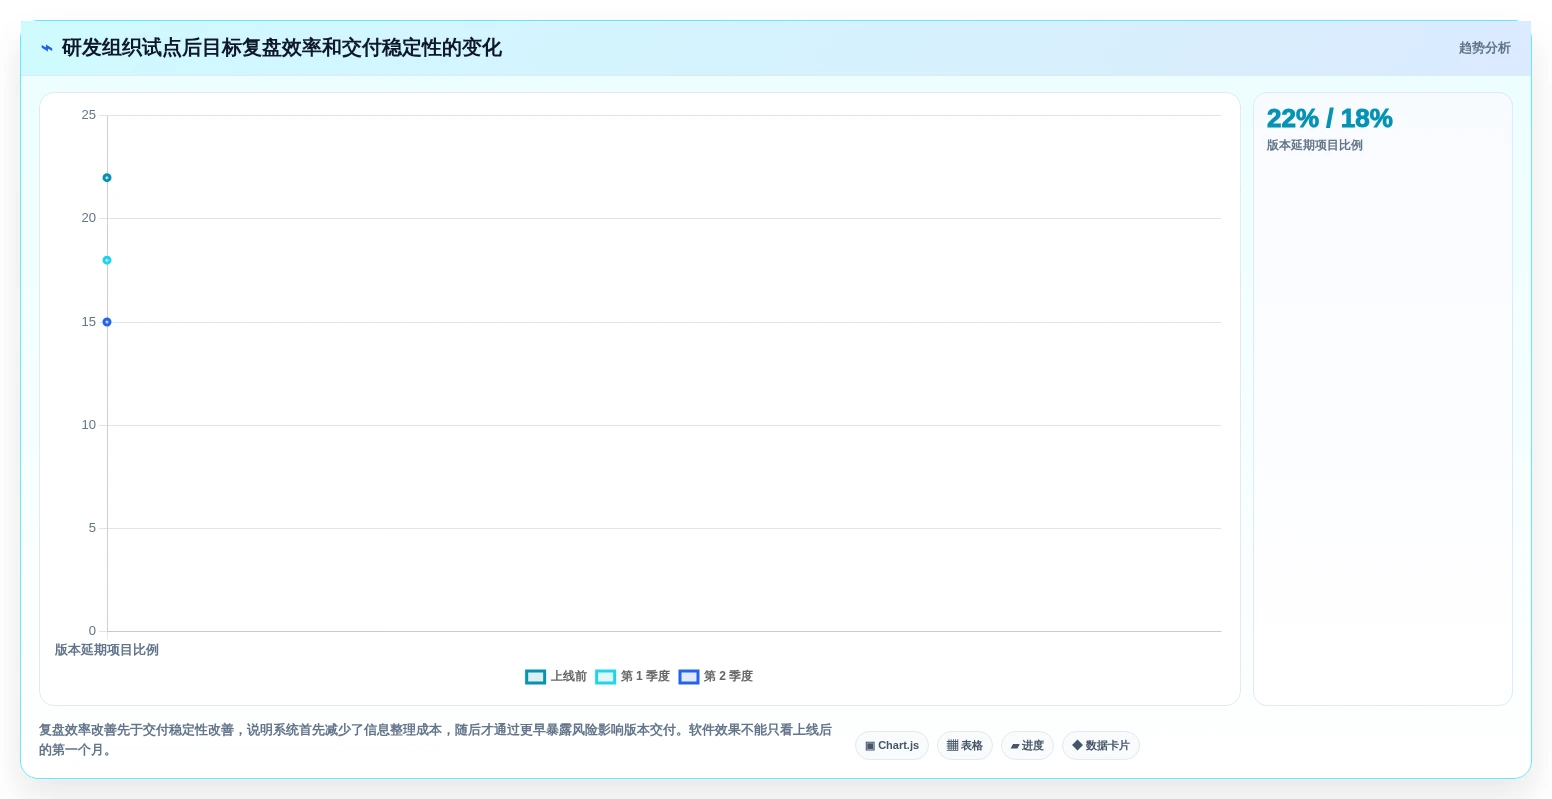Click the 版本延期项目比例 label under metric
1552x799 pixels.
tap(1314, 145)
